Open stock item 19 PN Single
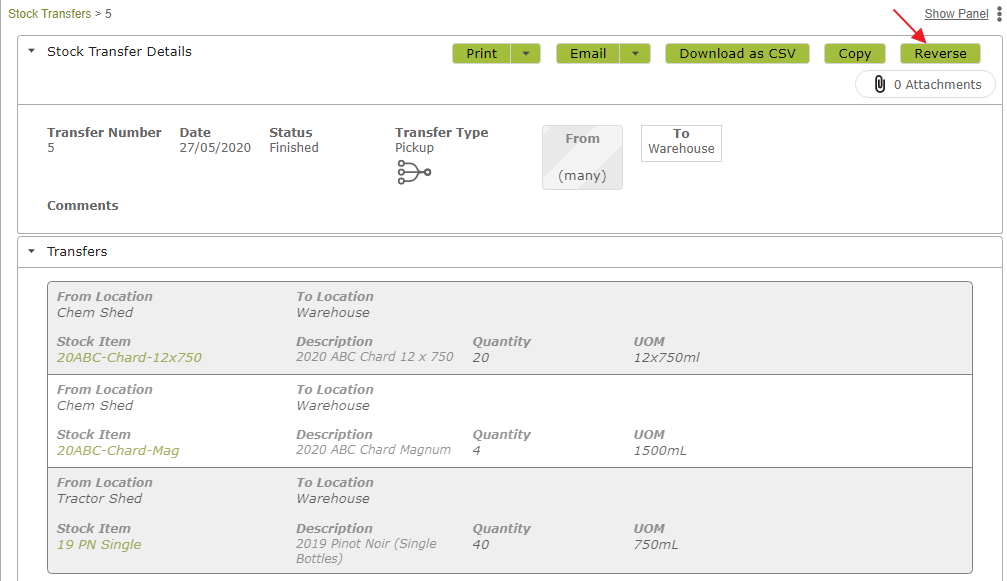The image size is (1007, 581). tap(99, 544)
